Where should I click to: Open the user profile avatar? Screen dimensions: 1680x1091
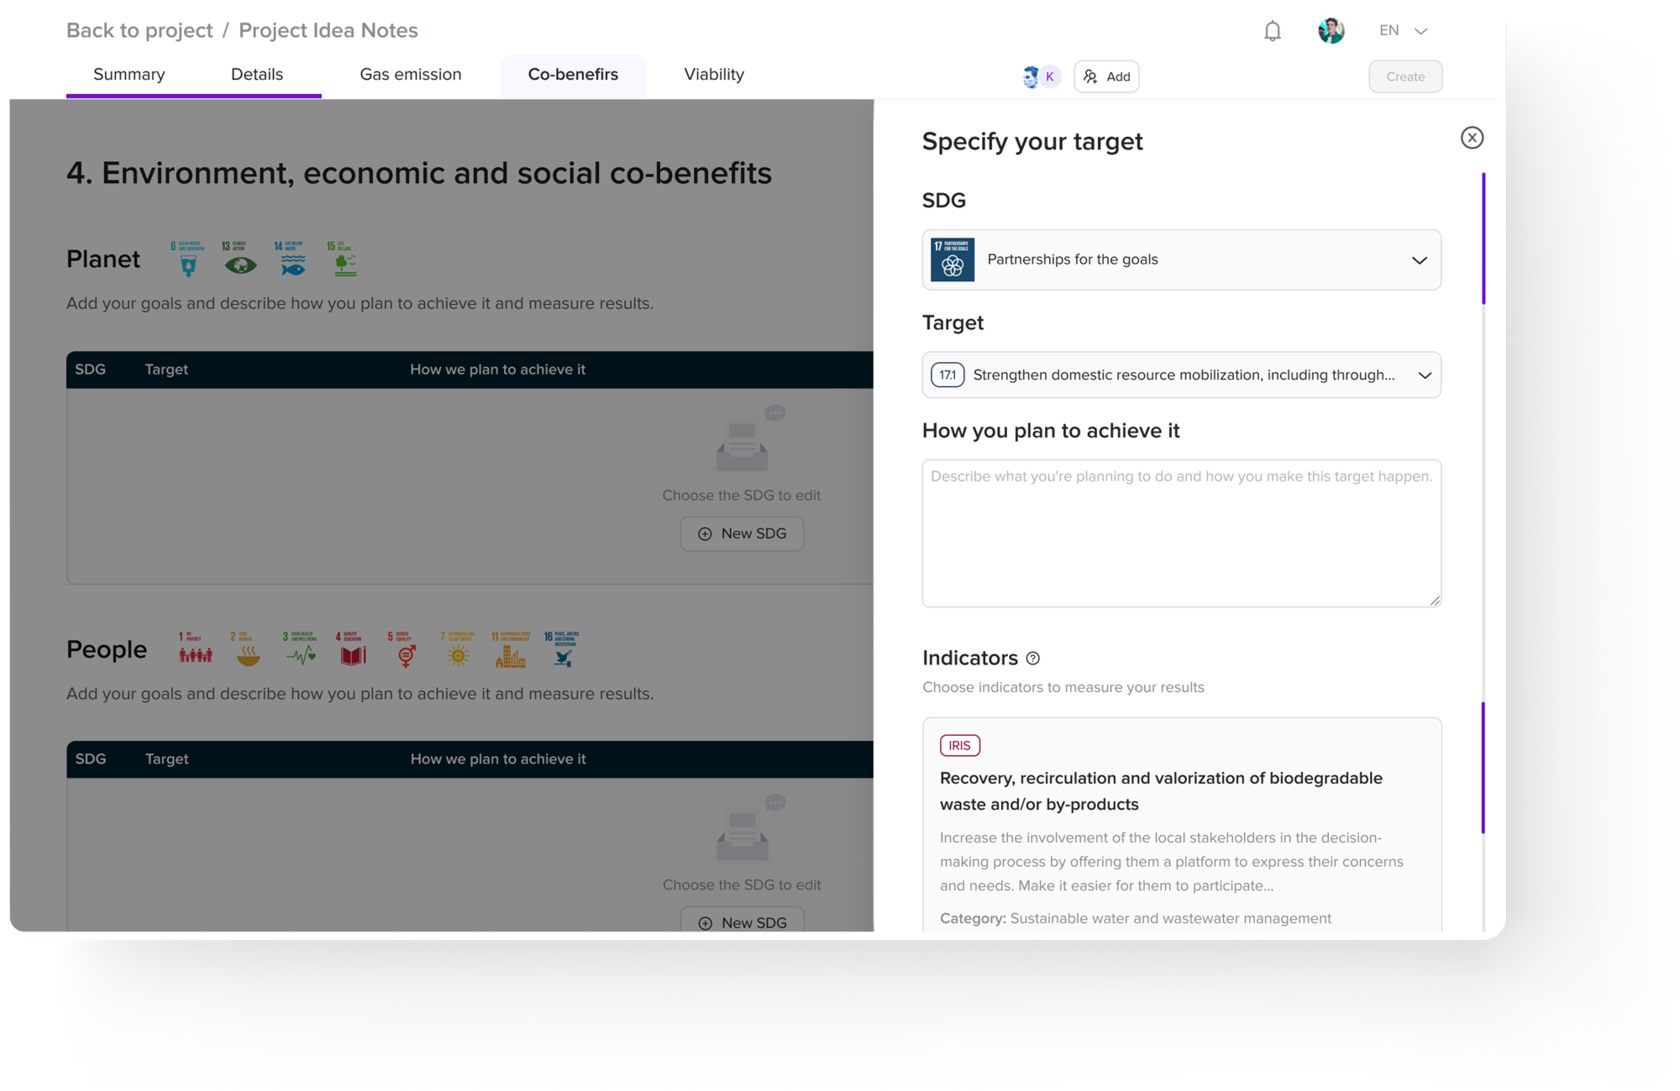[x=1331, y=31]
